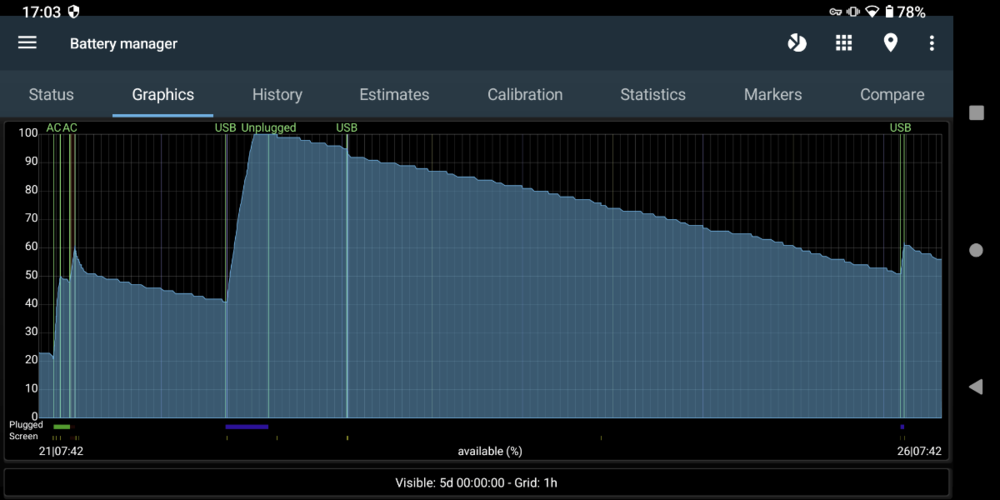Tap the shield icon beside the clock
This screenshot has height=500, width=1000.
coord(73,11)
